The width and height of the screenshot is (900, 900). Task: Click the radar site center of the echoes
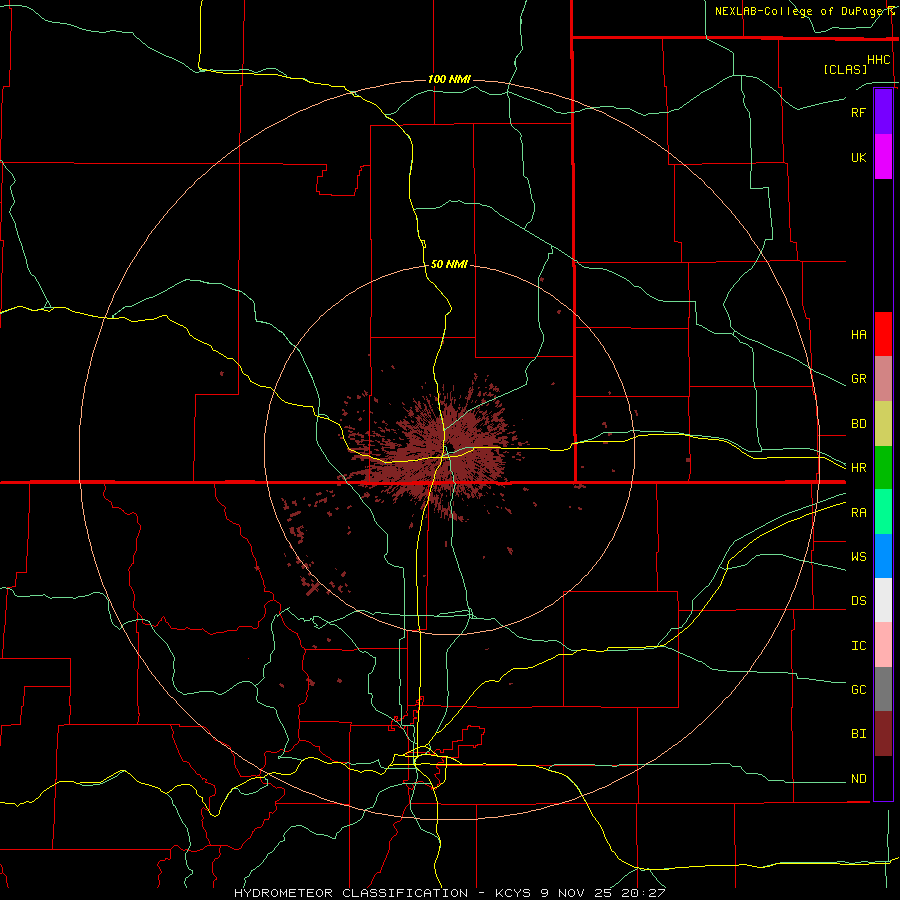pyautogui.click(x=449, y=449)
